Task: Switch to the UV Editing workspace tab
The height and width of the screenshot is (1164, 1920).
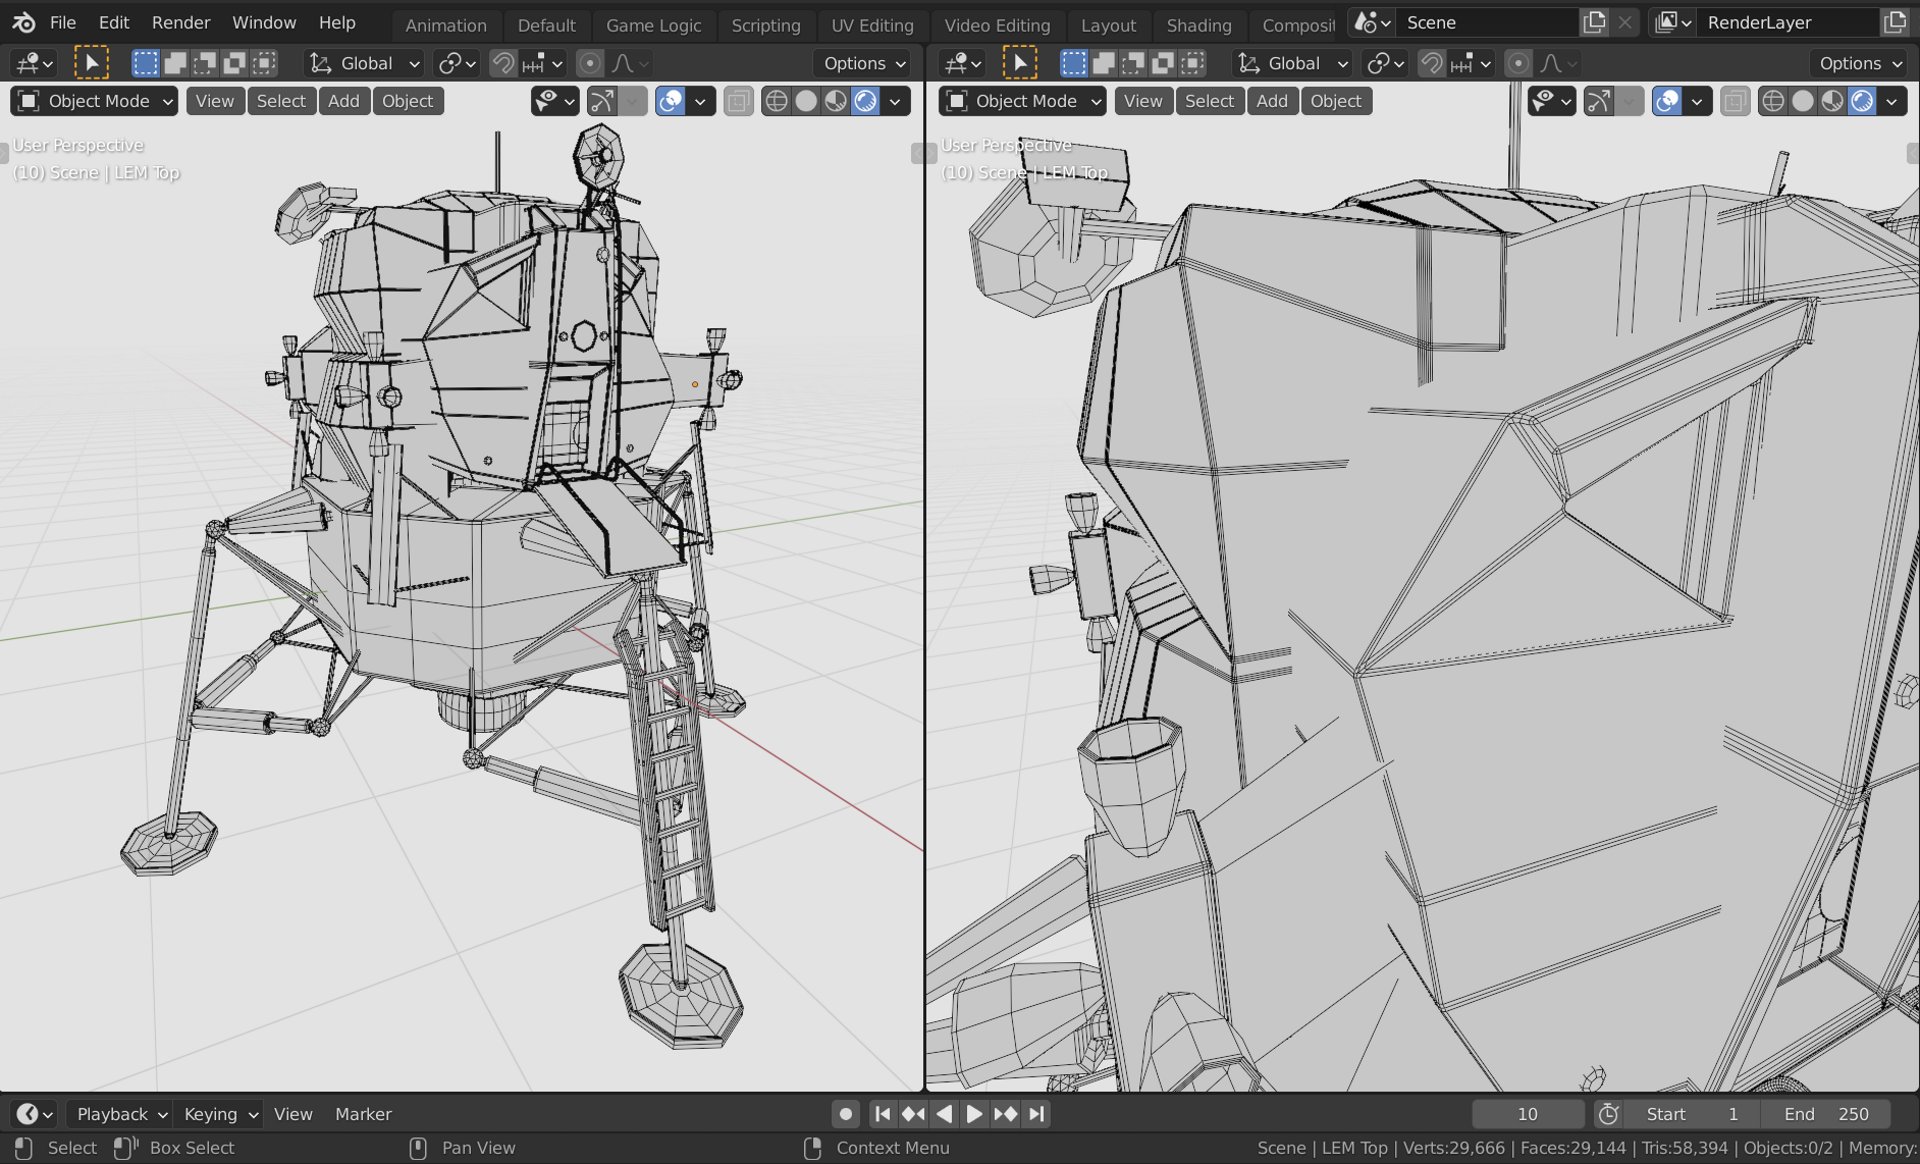Action: point(872,25)
